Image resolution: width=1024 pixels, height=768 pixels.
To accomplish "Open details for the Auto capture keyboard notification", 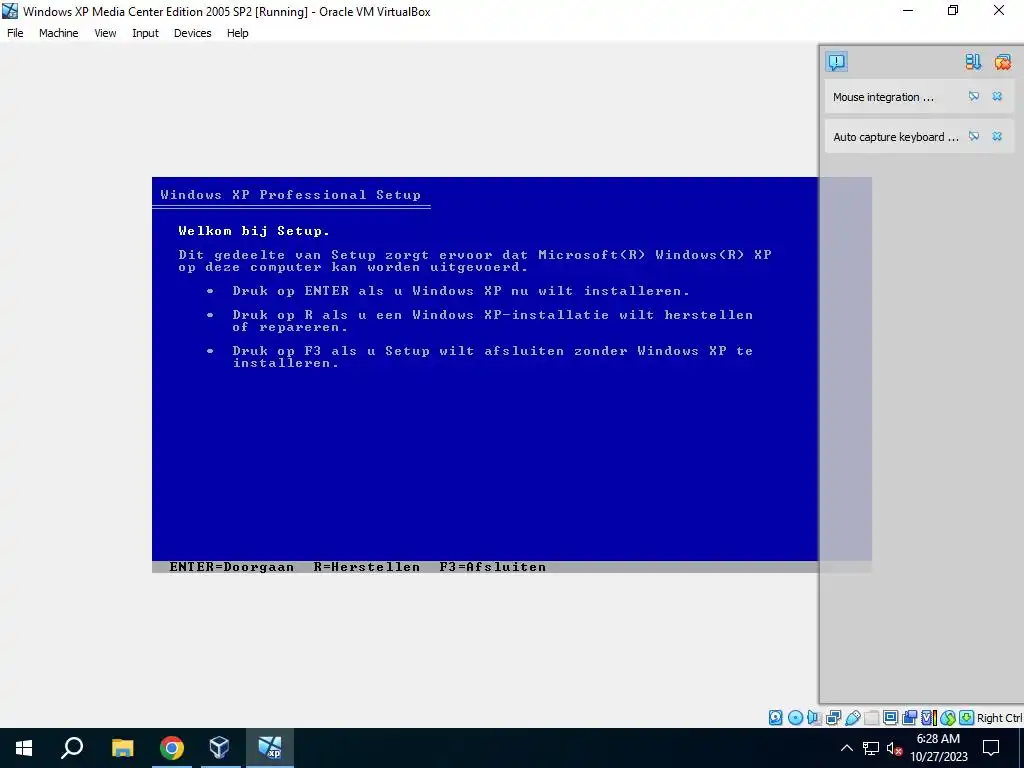I will [974, 136].
